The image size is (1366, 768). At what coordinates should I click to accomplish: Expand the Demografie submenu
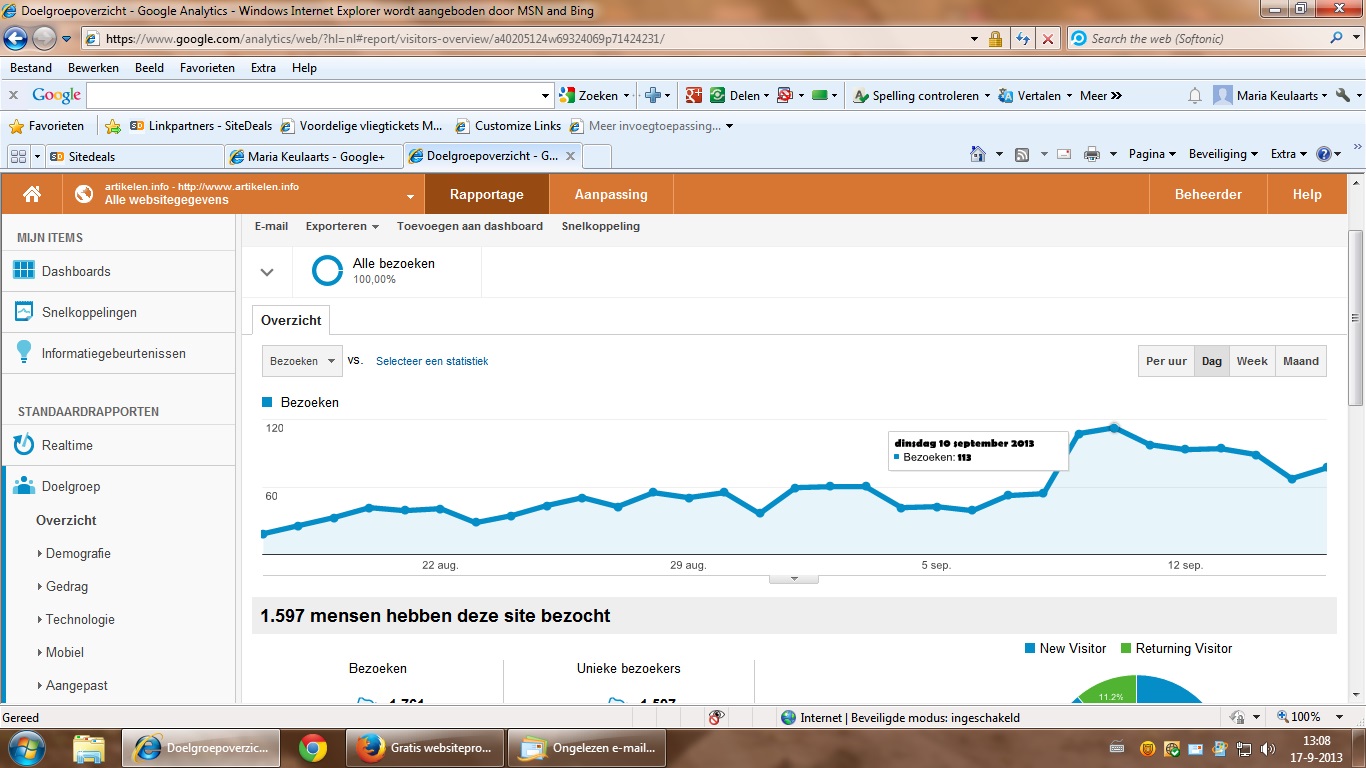[74, 553]
